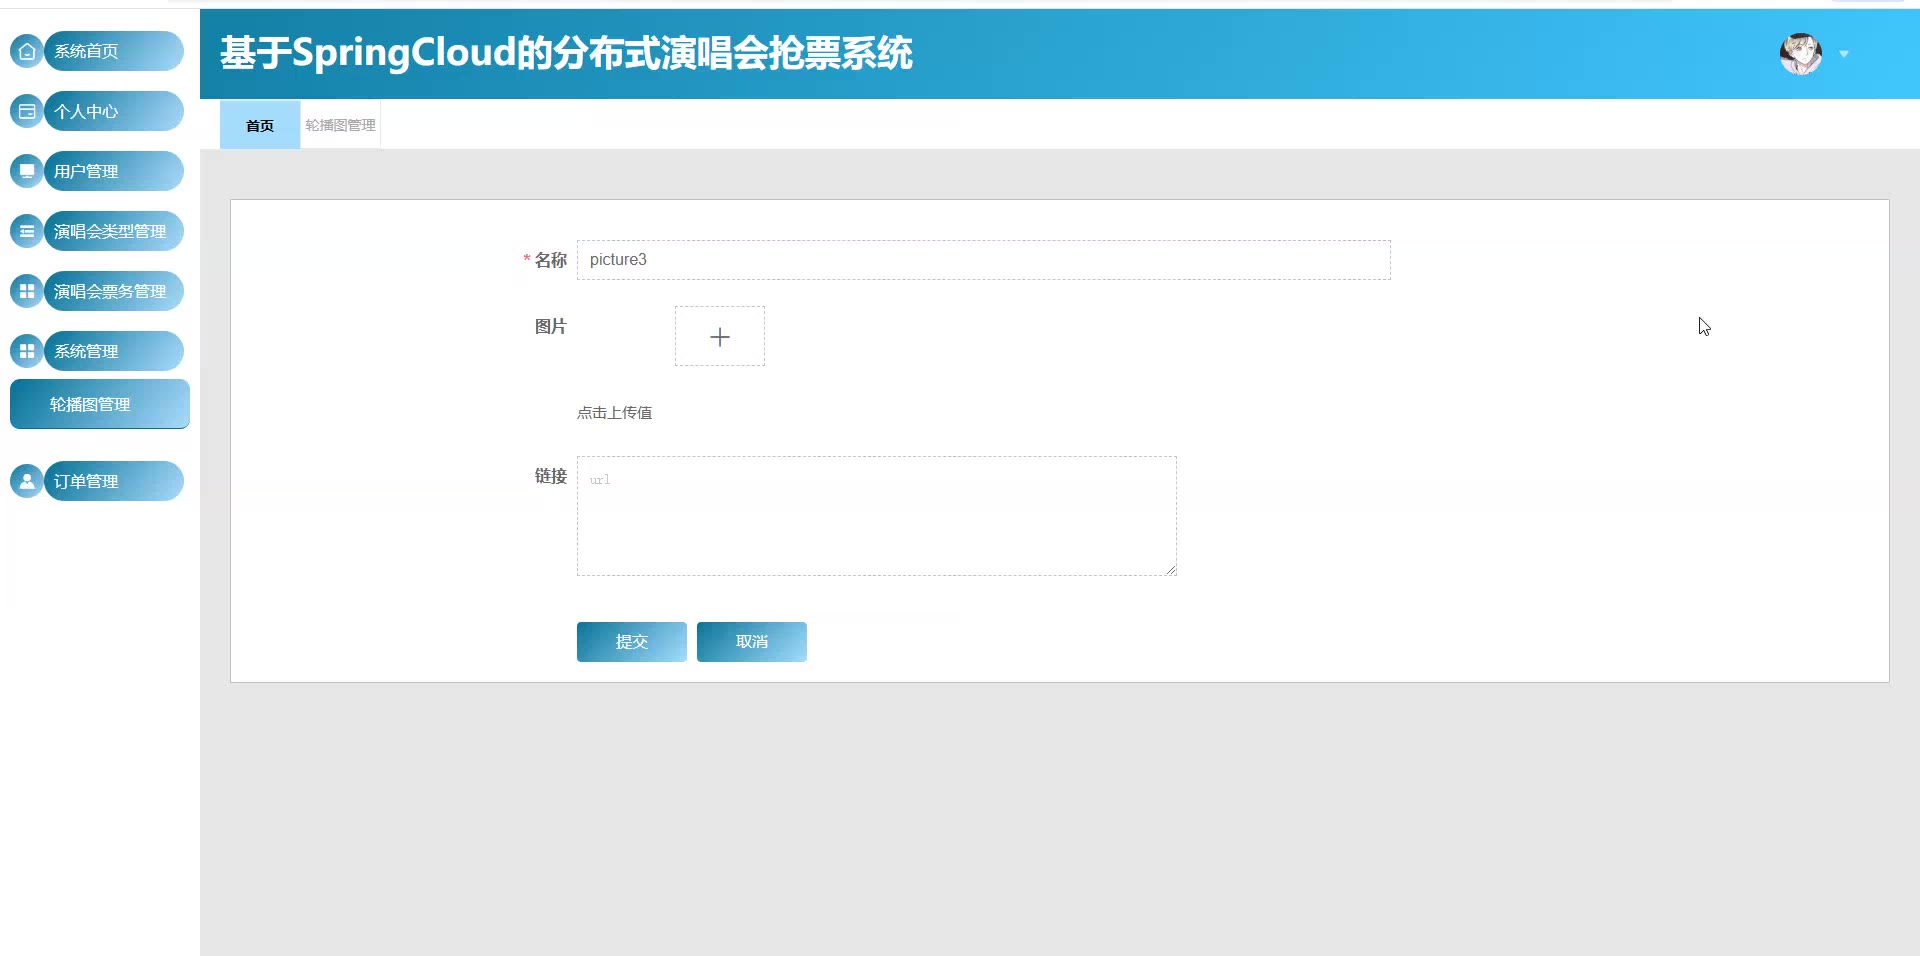Collapse the 系统管理 sidebar menu
The width and height of the screenshot is (1920, 956).
point(113,351)
